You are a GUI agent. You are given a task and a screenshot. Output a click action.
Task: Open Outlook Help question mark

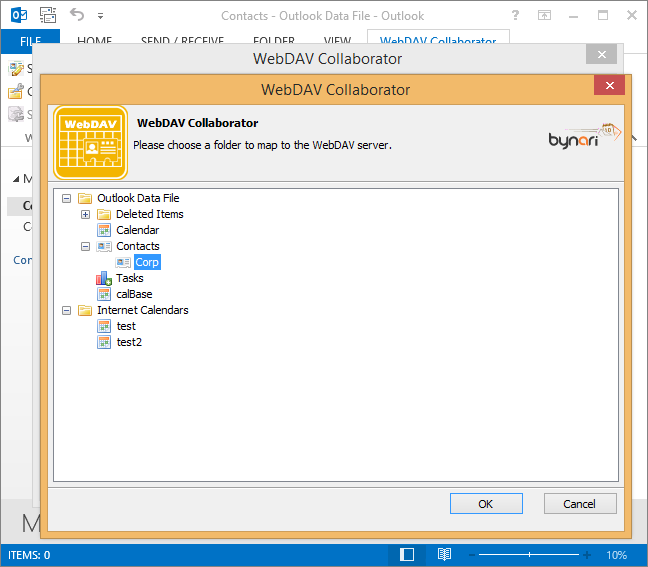click(x=515, y=15)
